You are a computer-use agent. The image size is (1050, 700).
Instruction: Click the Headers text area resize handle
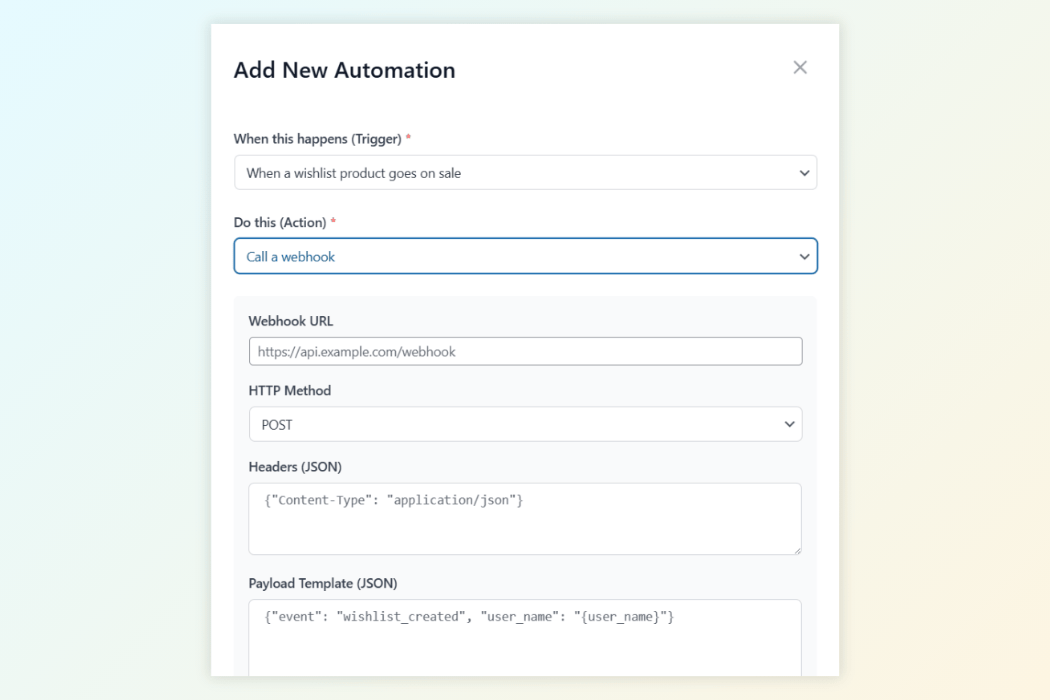point(796,549)
